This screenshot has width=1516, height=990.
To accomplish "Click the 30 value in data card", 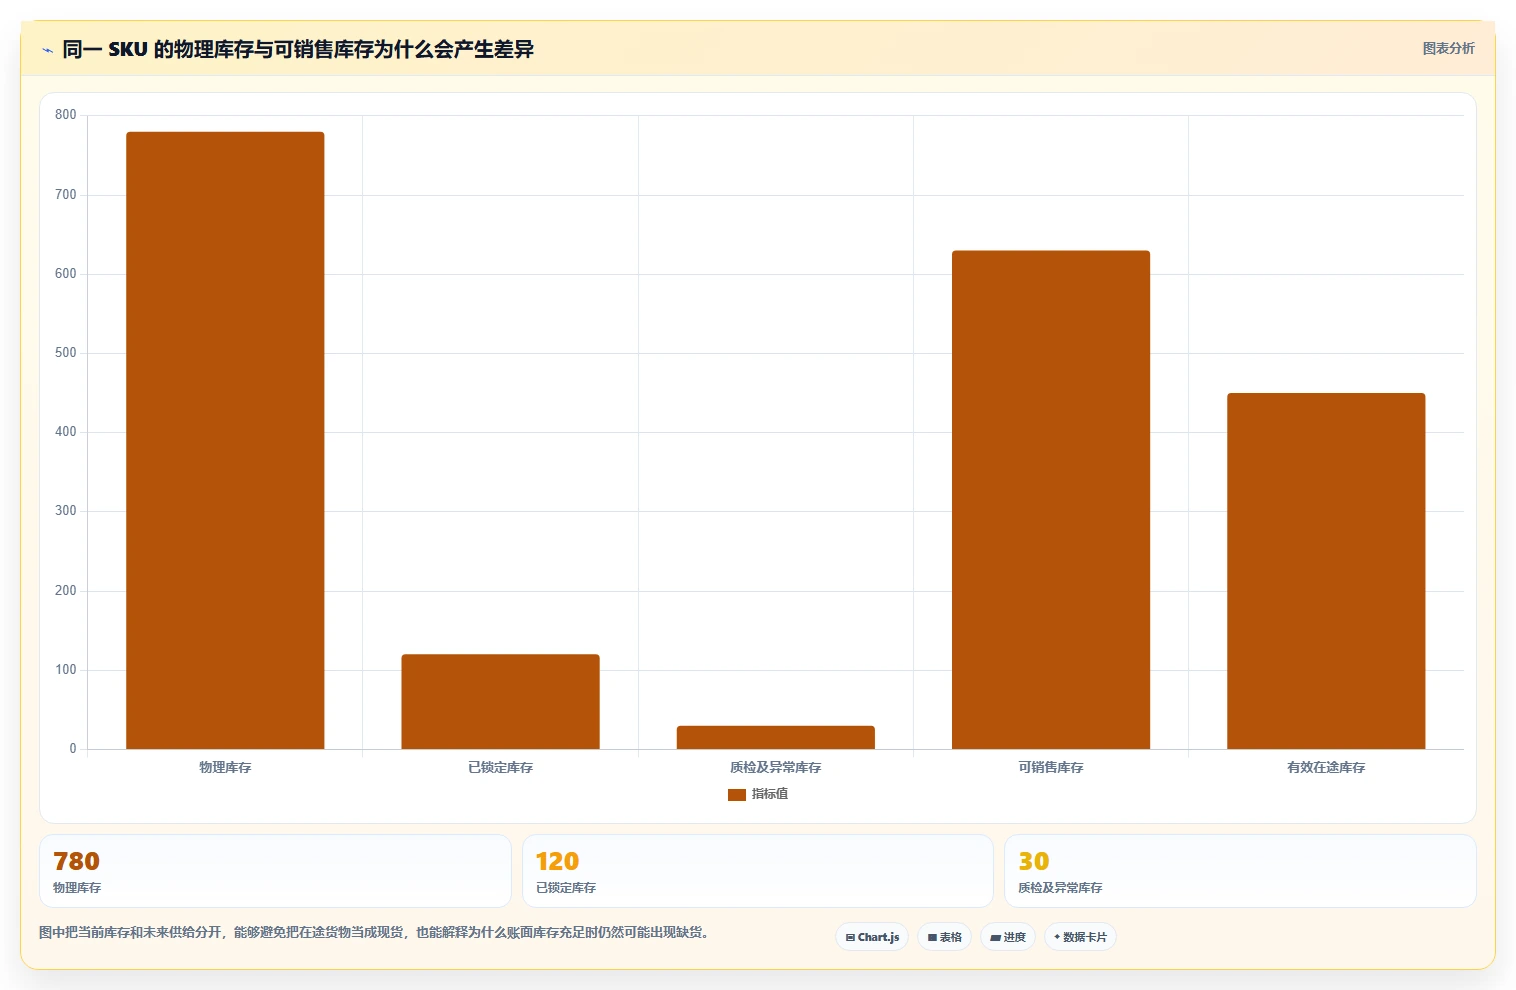I will tap(1034, 861).
